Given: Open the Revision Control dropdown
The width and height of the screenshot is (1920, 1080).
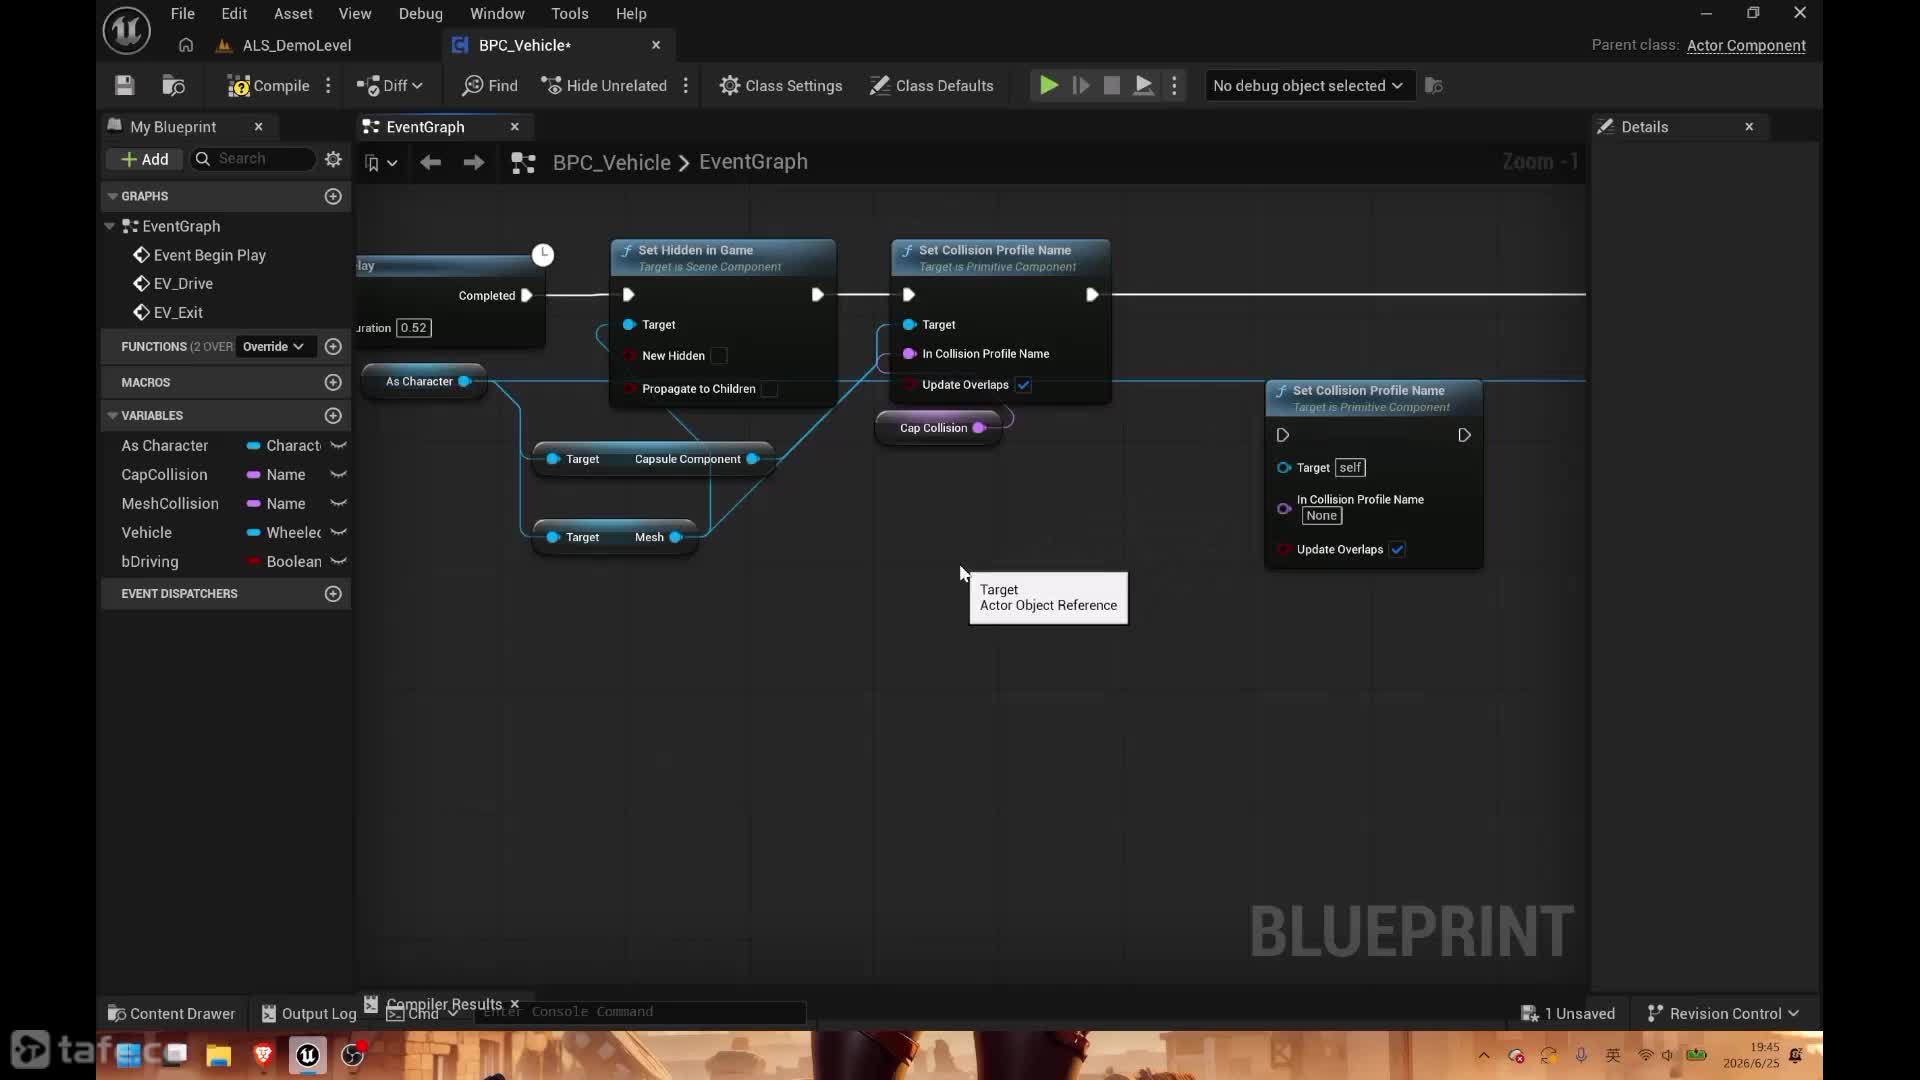Looking at the screenshot, I should point(1723,1014).
